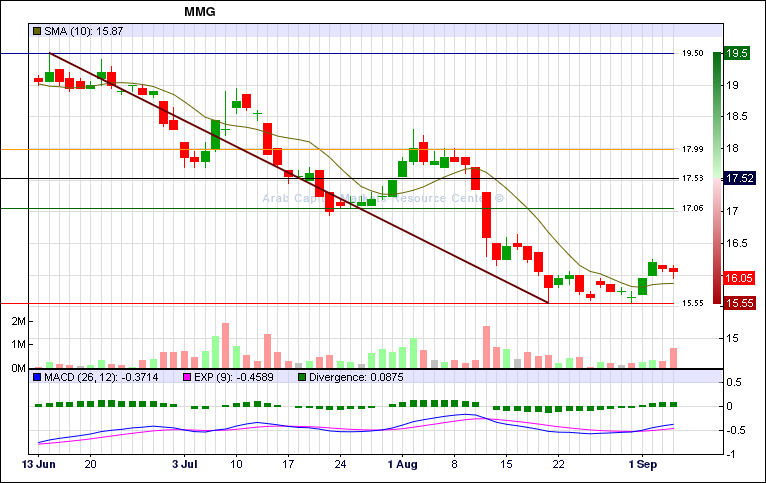Click the 3 Jul date axis label
Image resolution: width=766 pixels, height=483 pixels.
(x=185, y=464)
